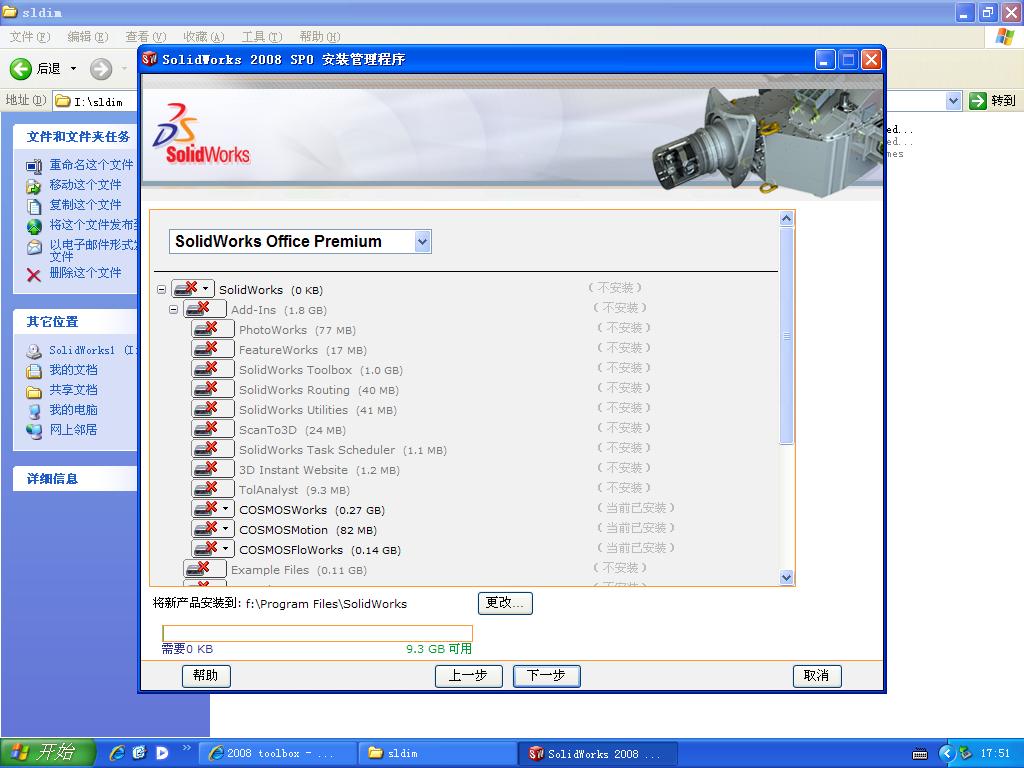This screenshot has width=1024, height=768.
Task: Select the Example Files (0.11 GB) row text
Action: click(x=298, y=570)
